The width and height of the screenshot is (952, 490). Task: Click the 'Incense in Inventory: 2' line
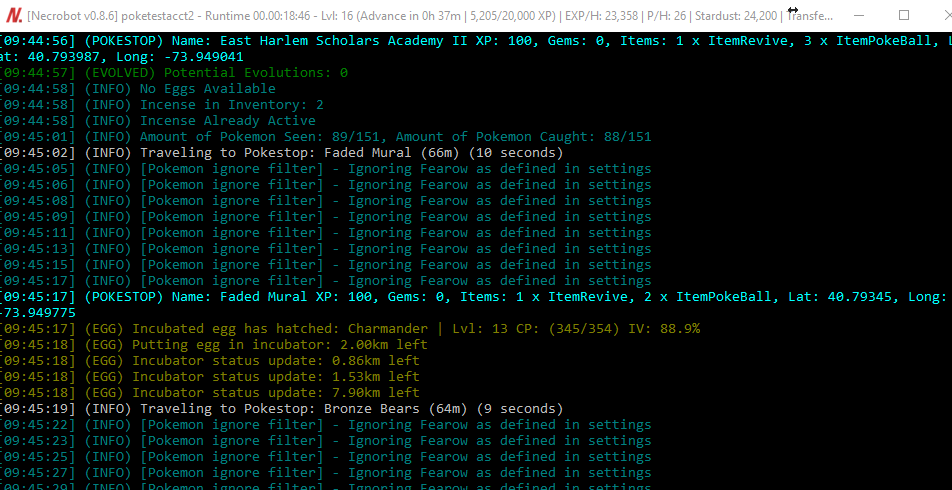(162, 105)
